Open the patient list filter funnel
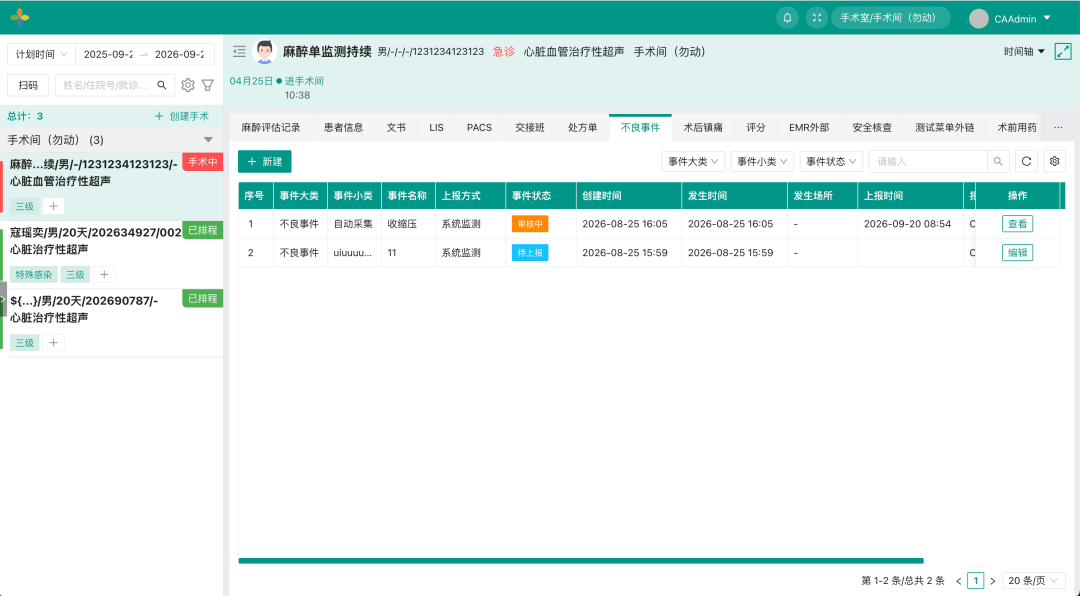Viewport: 1080px width, 596px height. click(207, 85)
